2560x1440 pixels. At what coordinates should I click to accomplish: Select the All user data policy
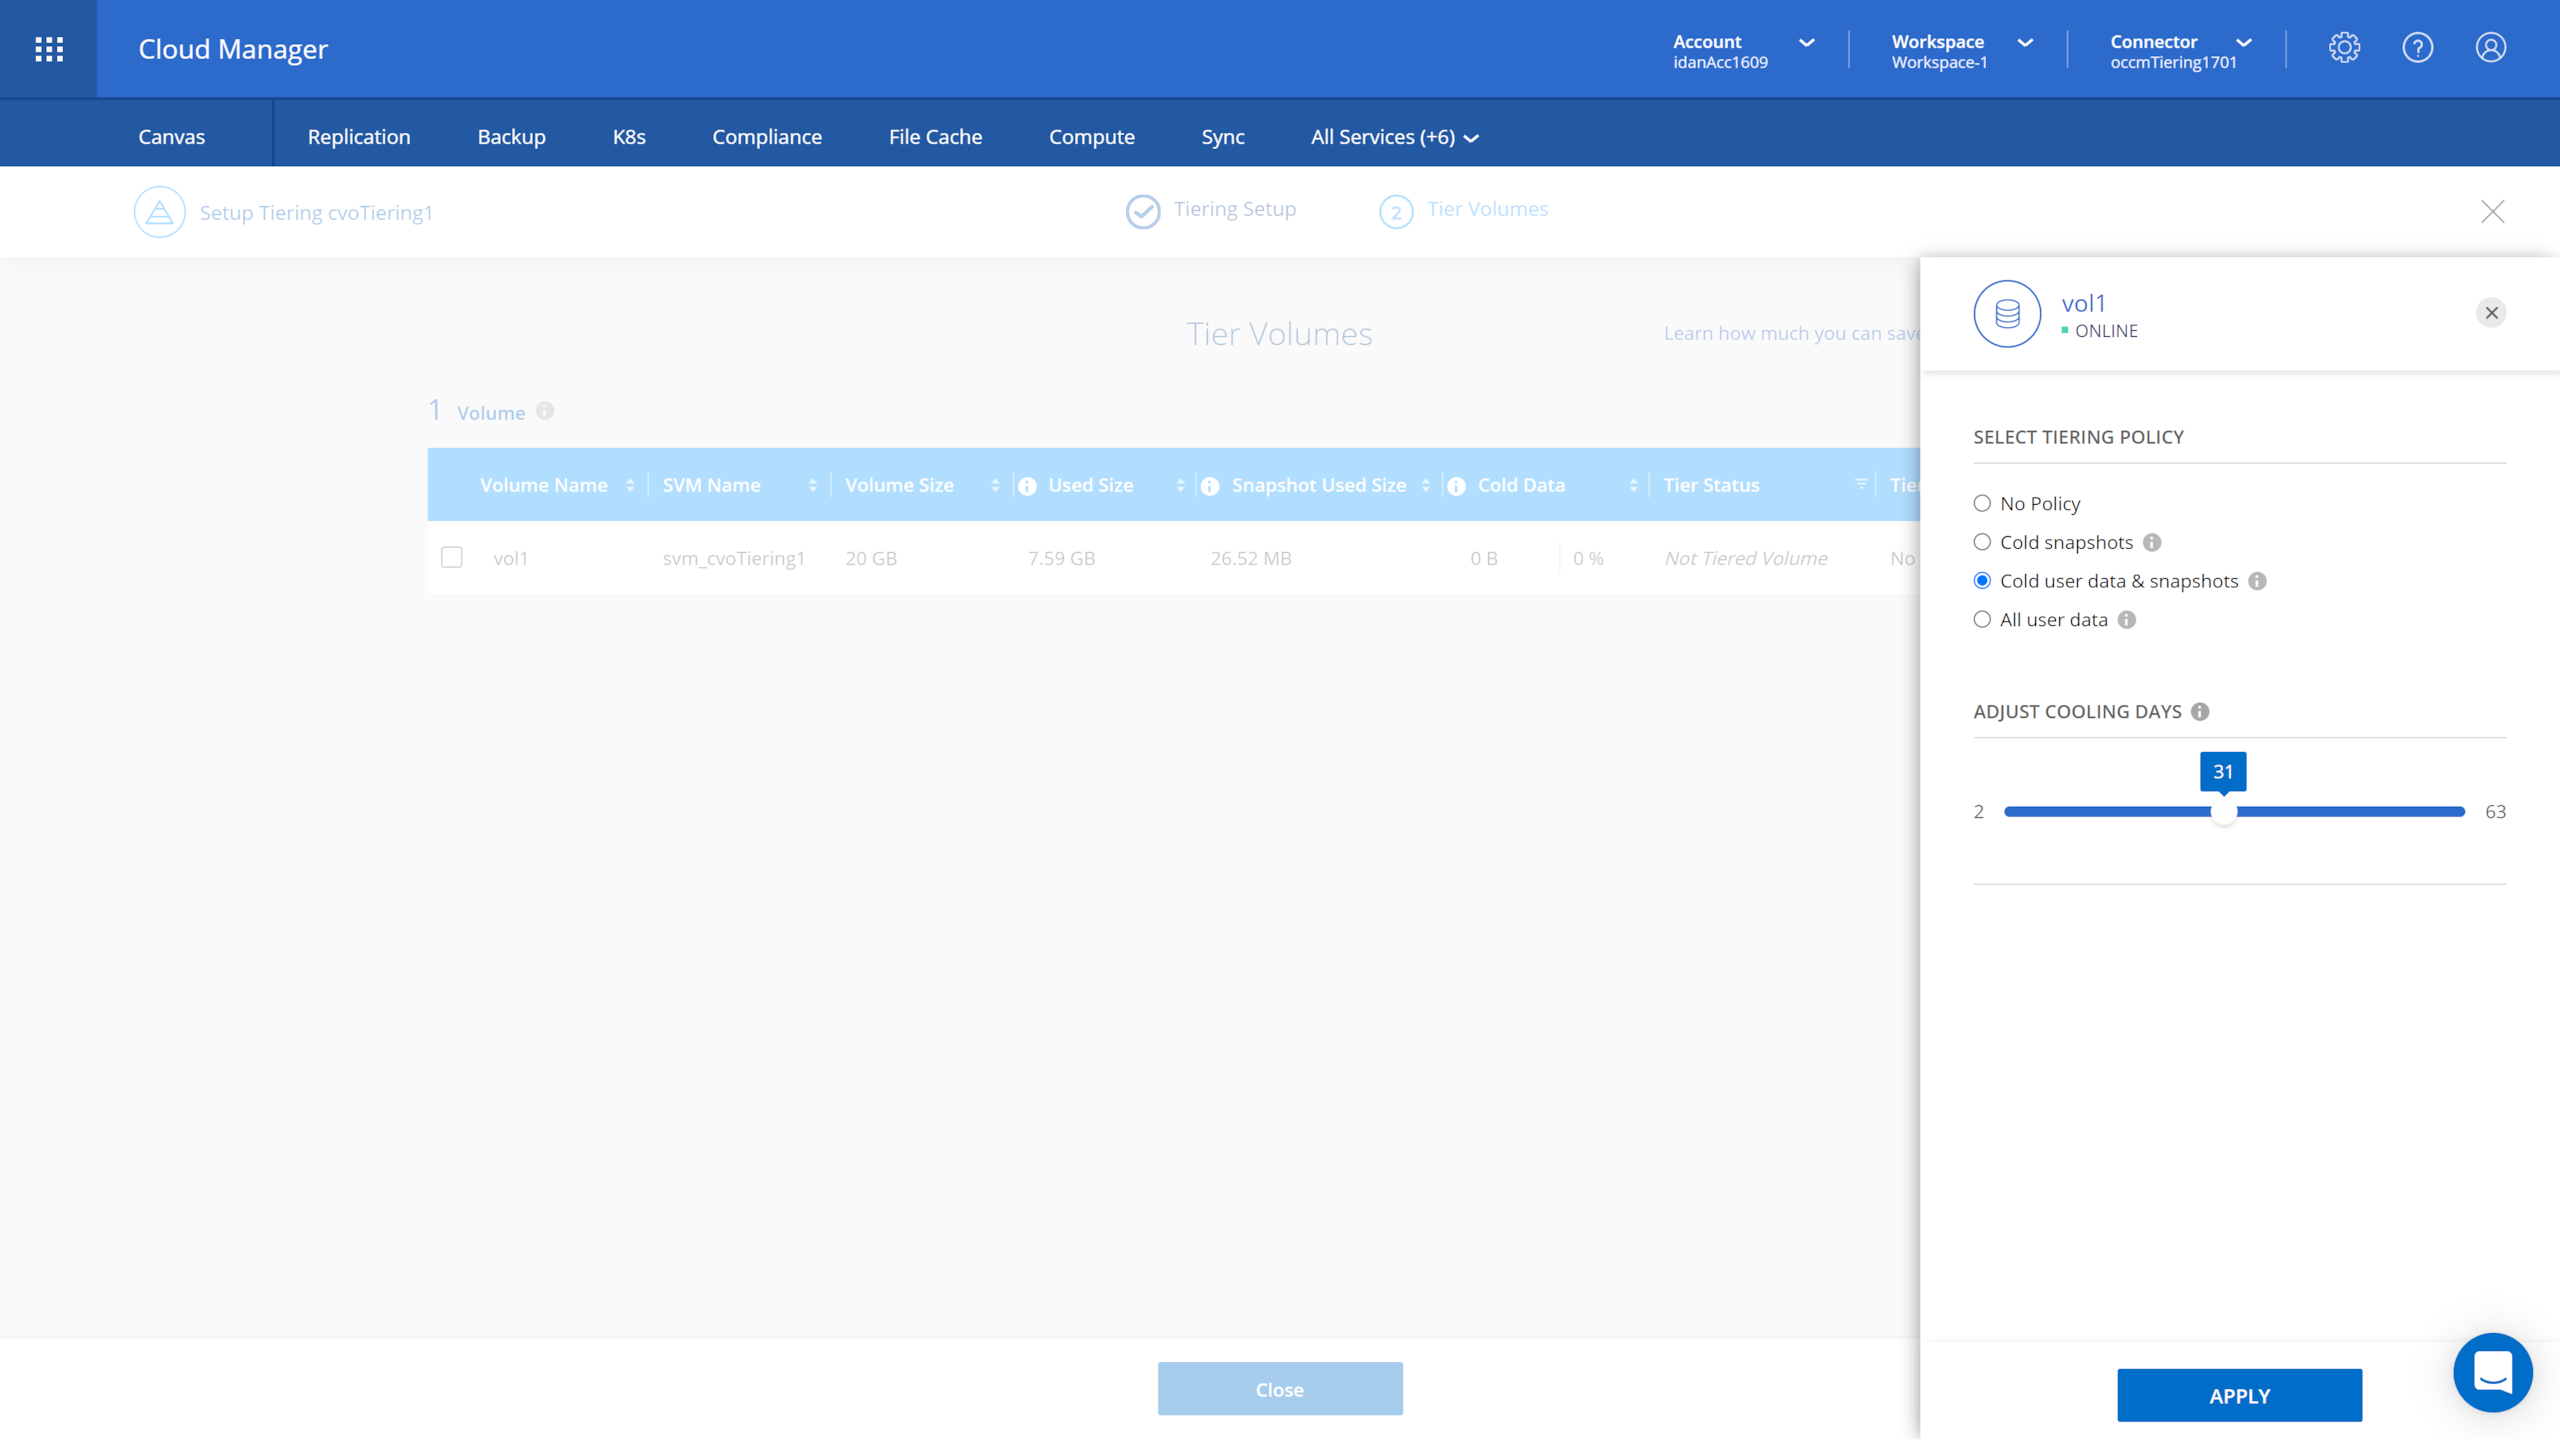tap(1982, 620)
